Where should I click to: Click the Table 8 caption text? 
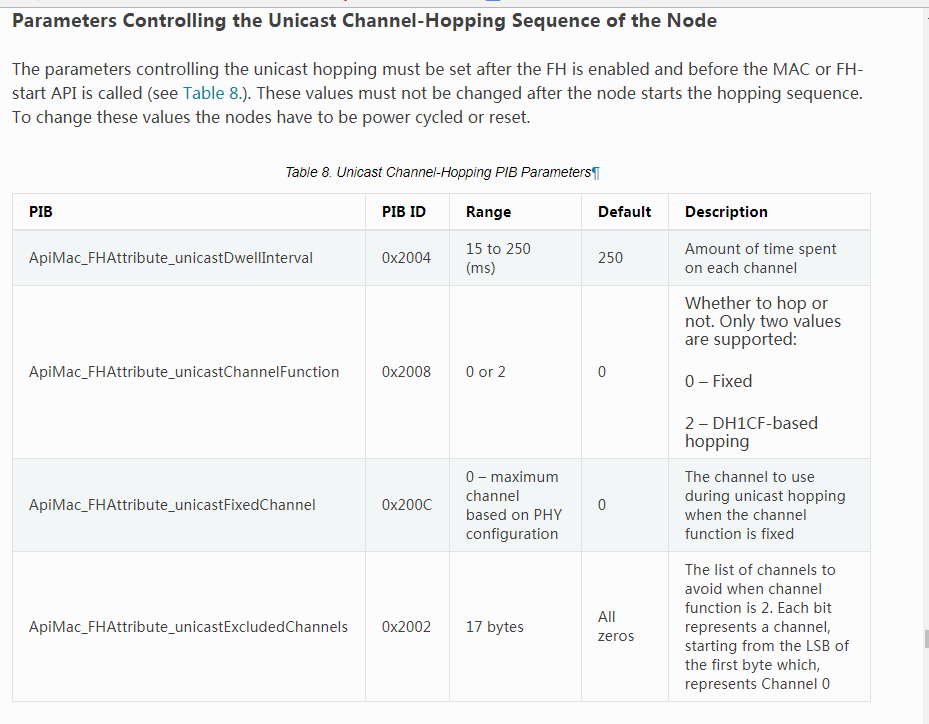(438, 172)
